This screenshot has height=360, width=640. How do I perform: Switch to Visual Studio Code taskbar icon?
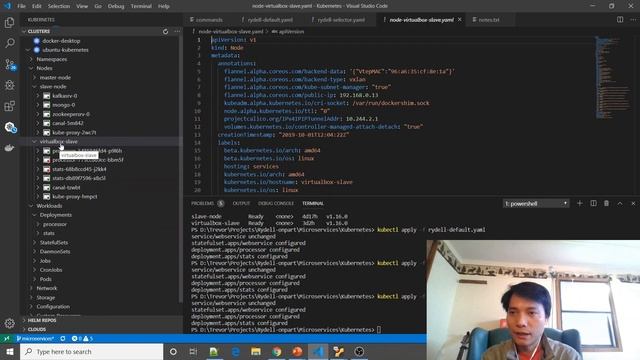coord(318,351)
